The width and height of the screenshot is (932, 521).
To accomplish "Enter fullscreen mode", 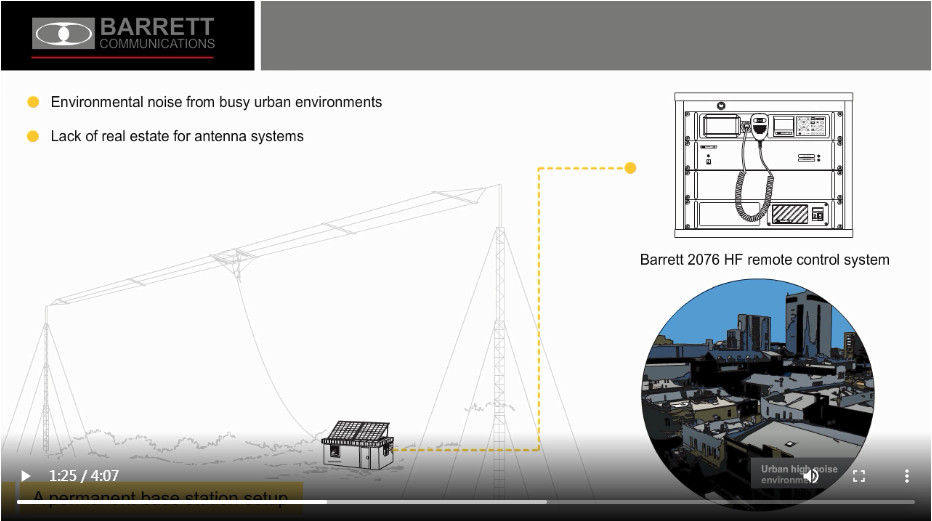I will pos(859,476).
